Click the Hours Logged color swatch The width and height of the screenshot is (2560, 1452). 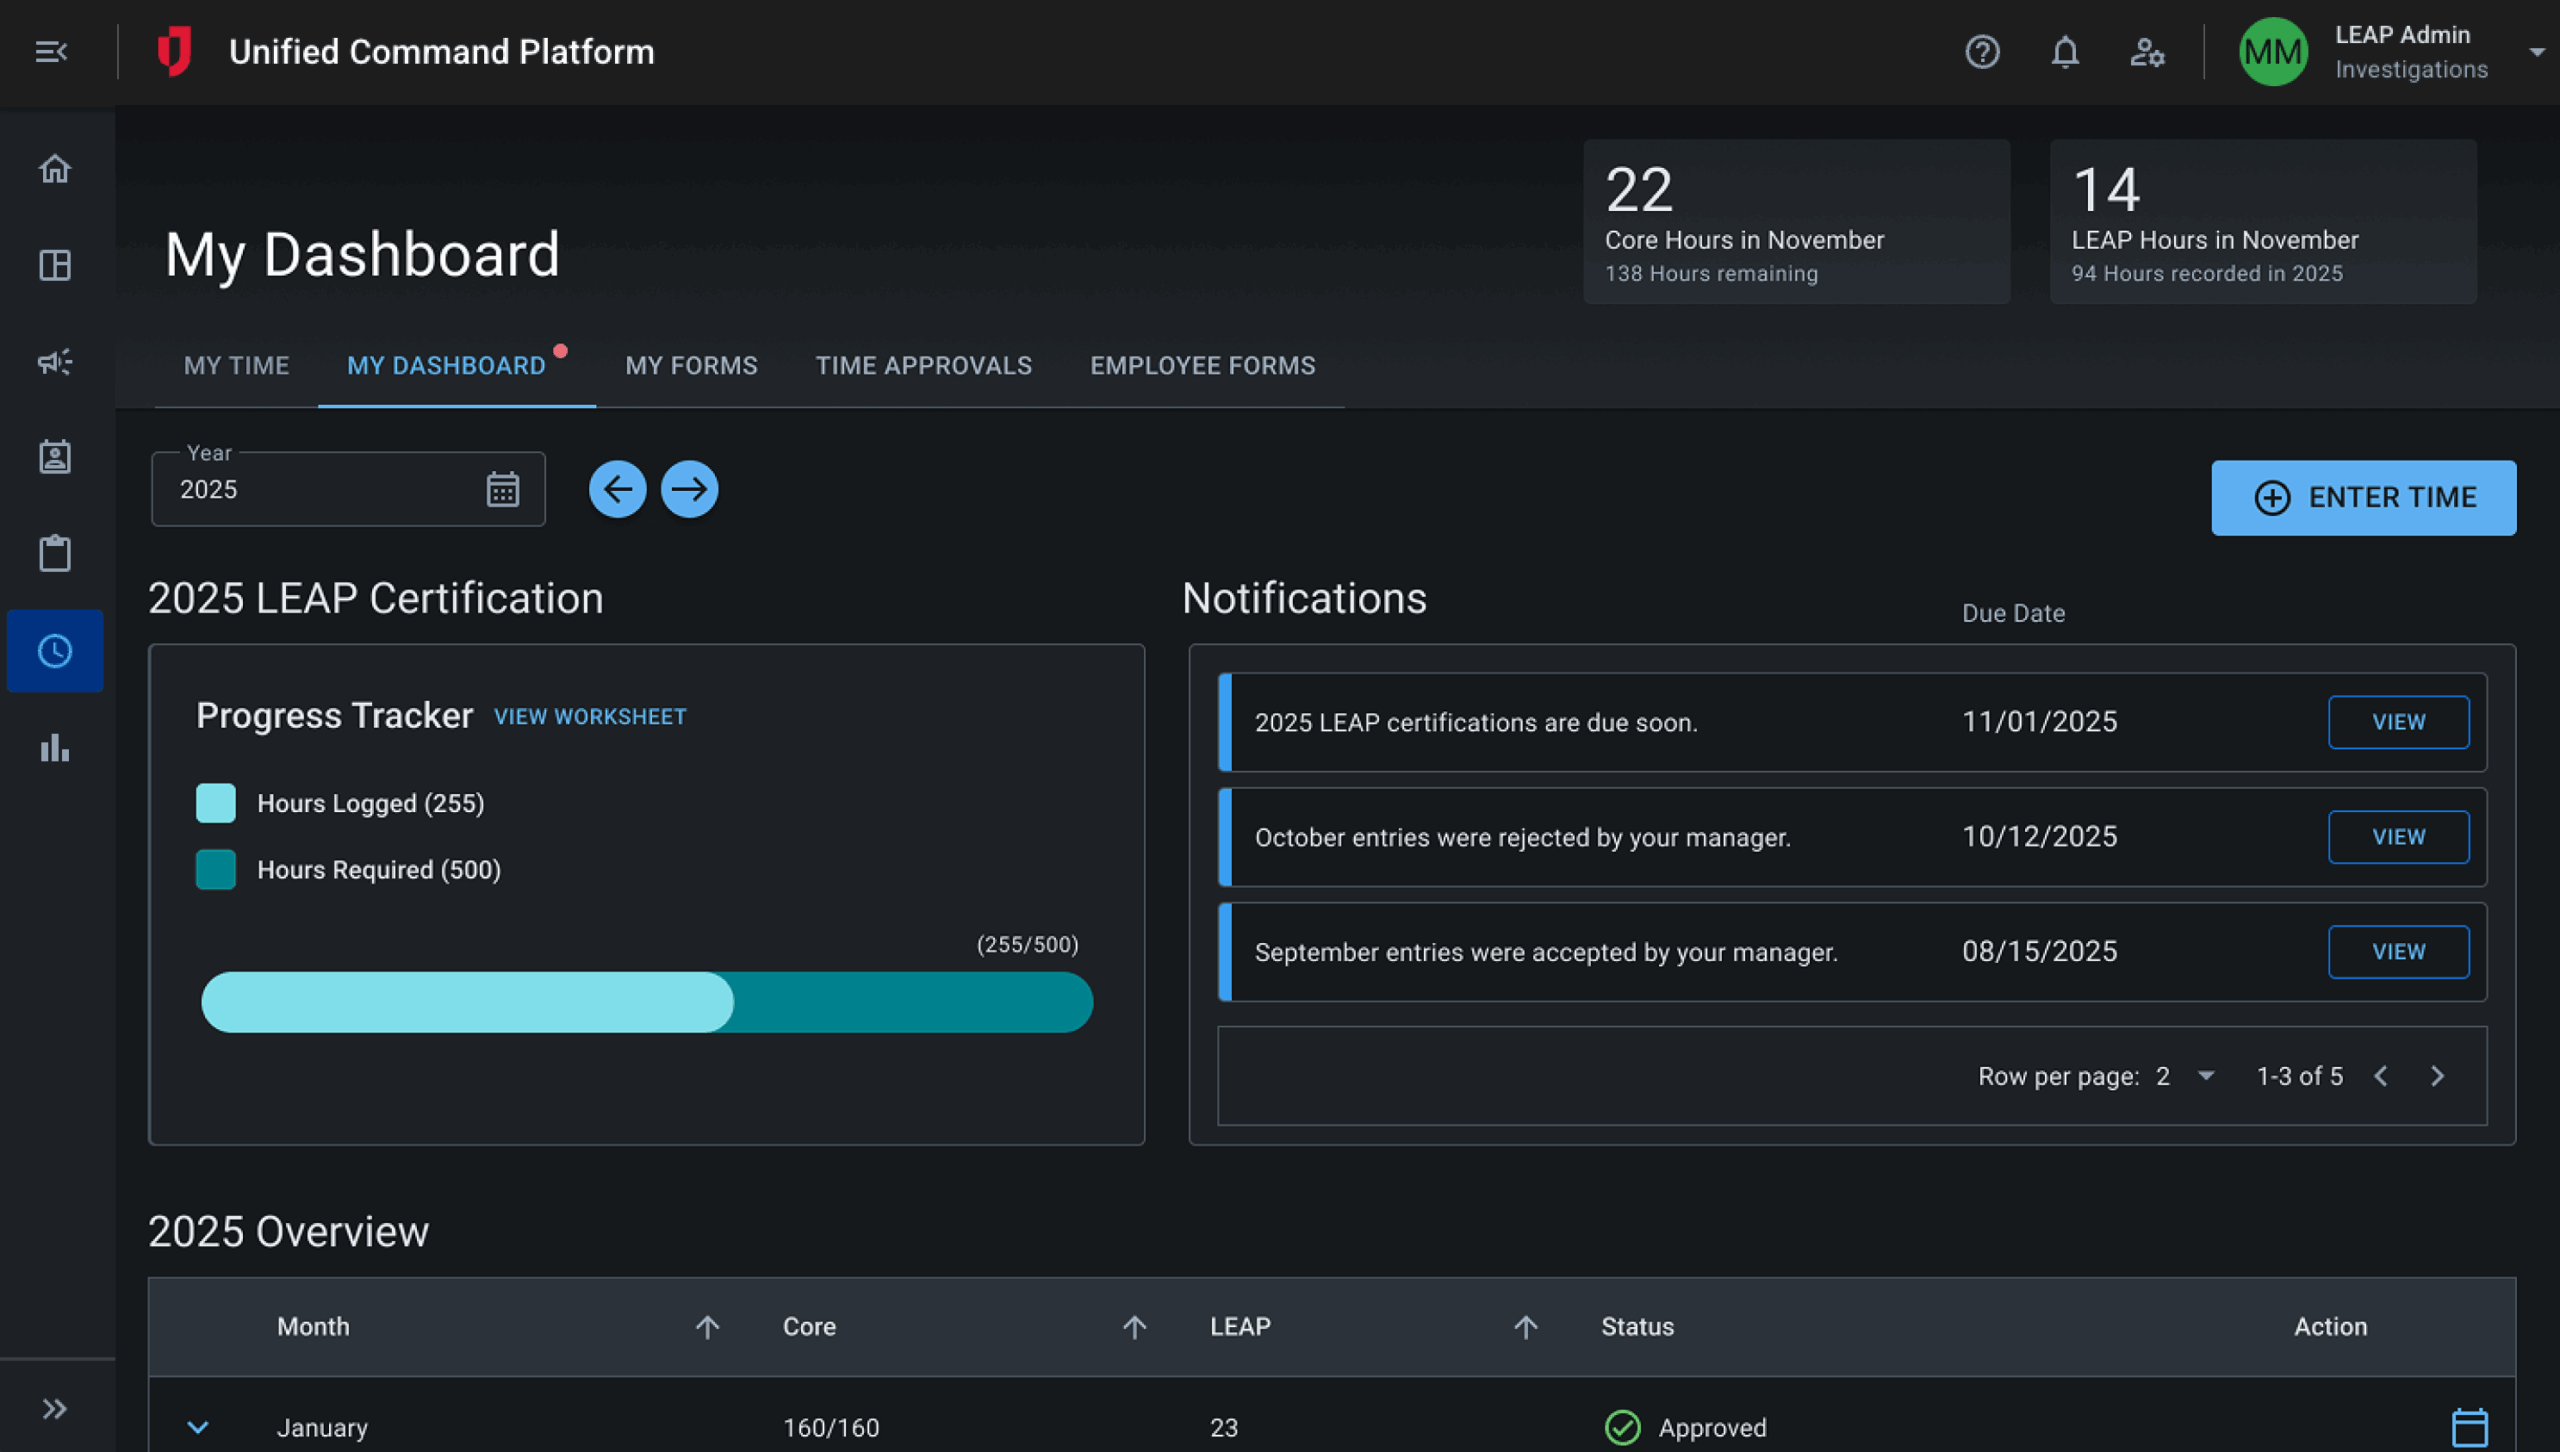216,803
